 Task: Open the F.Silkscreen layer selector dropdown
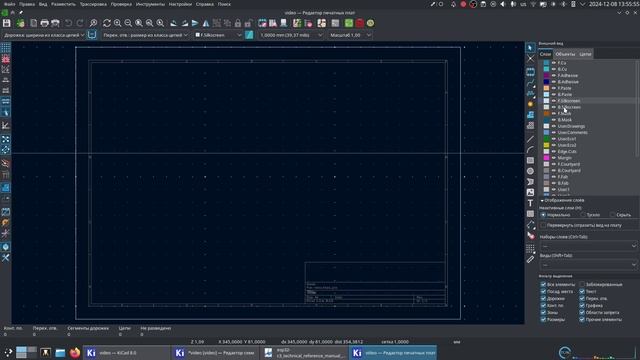pyautogui.click(x=218, y=35)
